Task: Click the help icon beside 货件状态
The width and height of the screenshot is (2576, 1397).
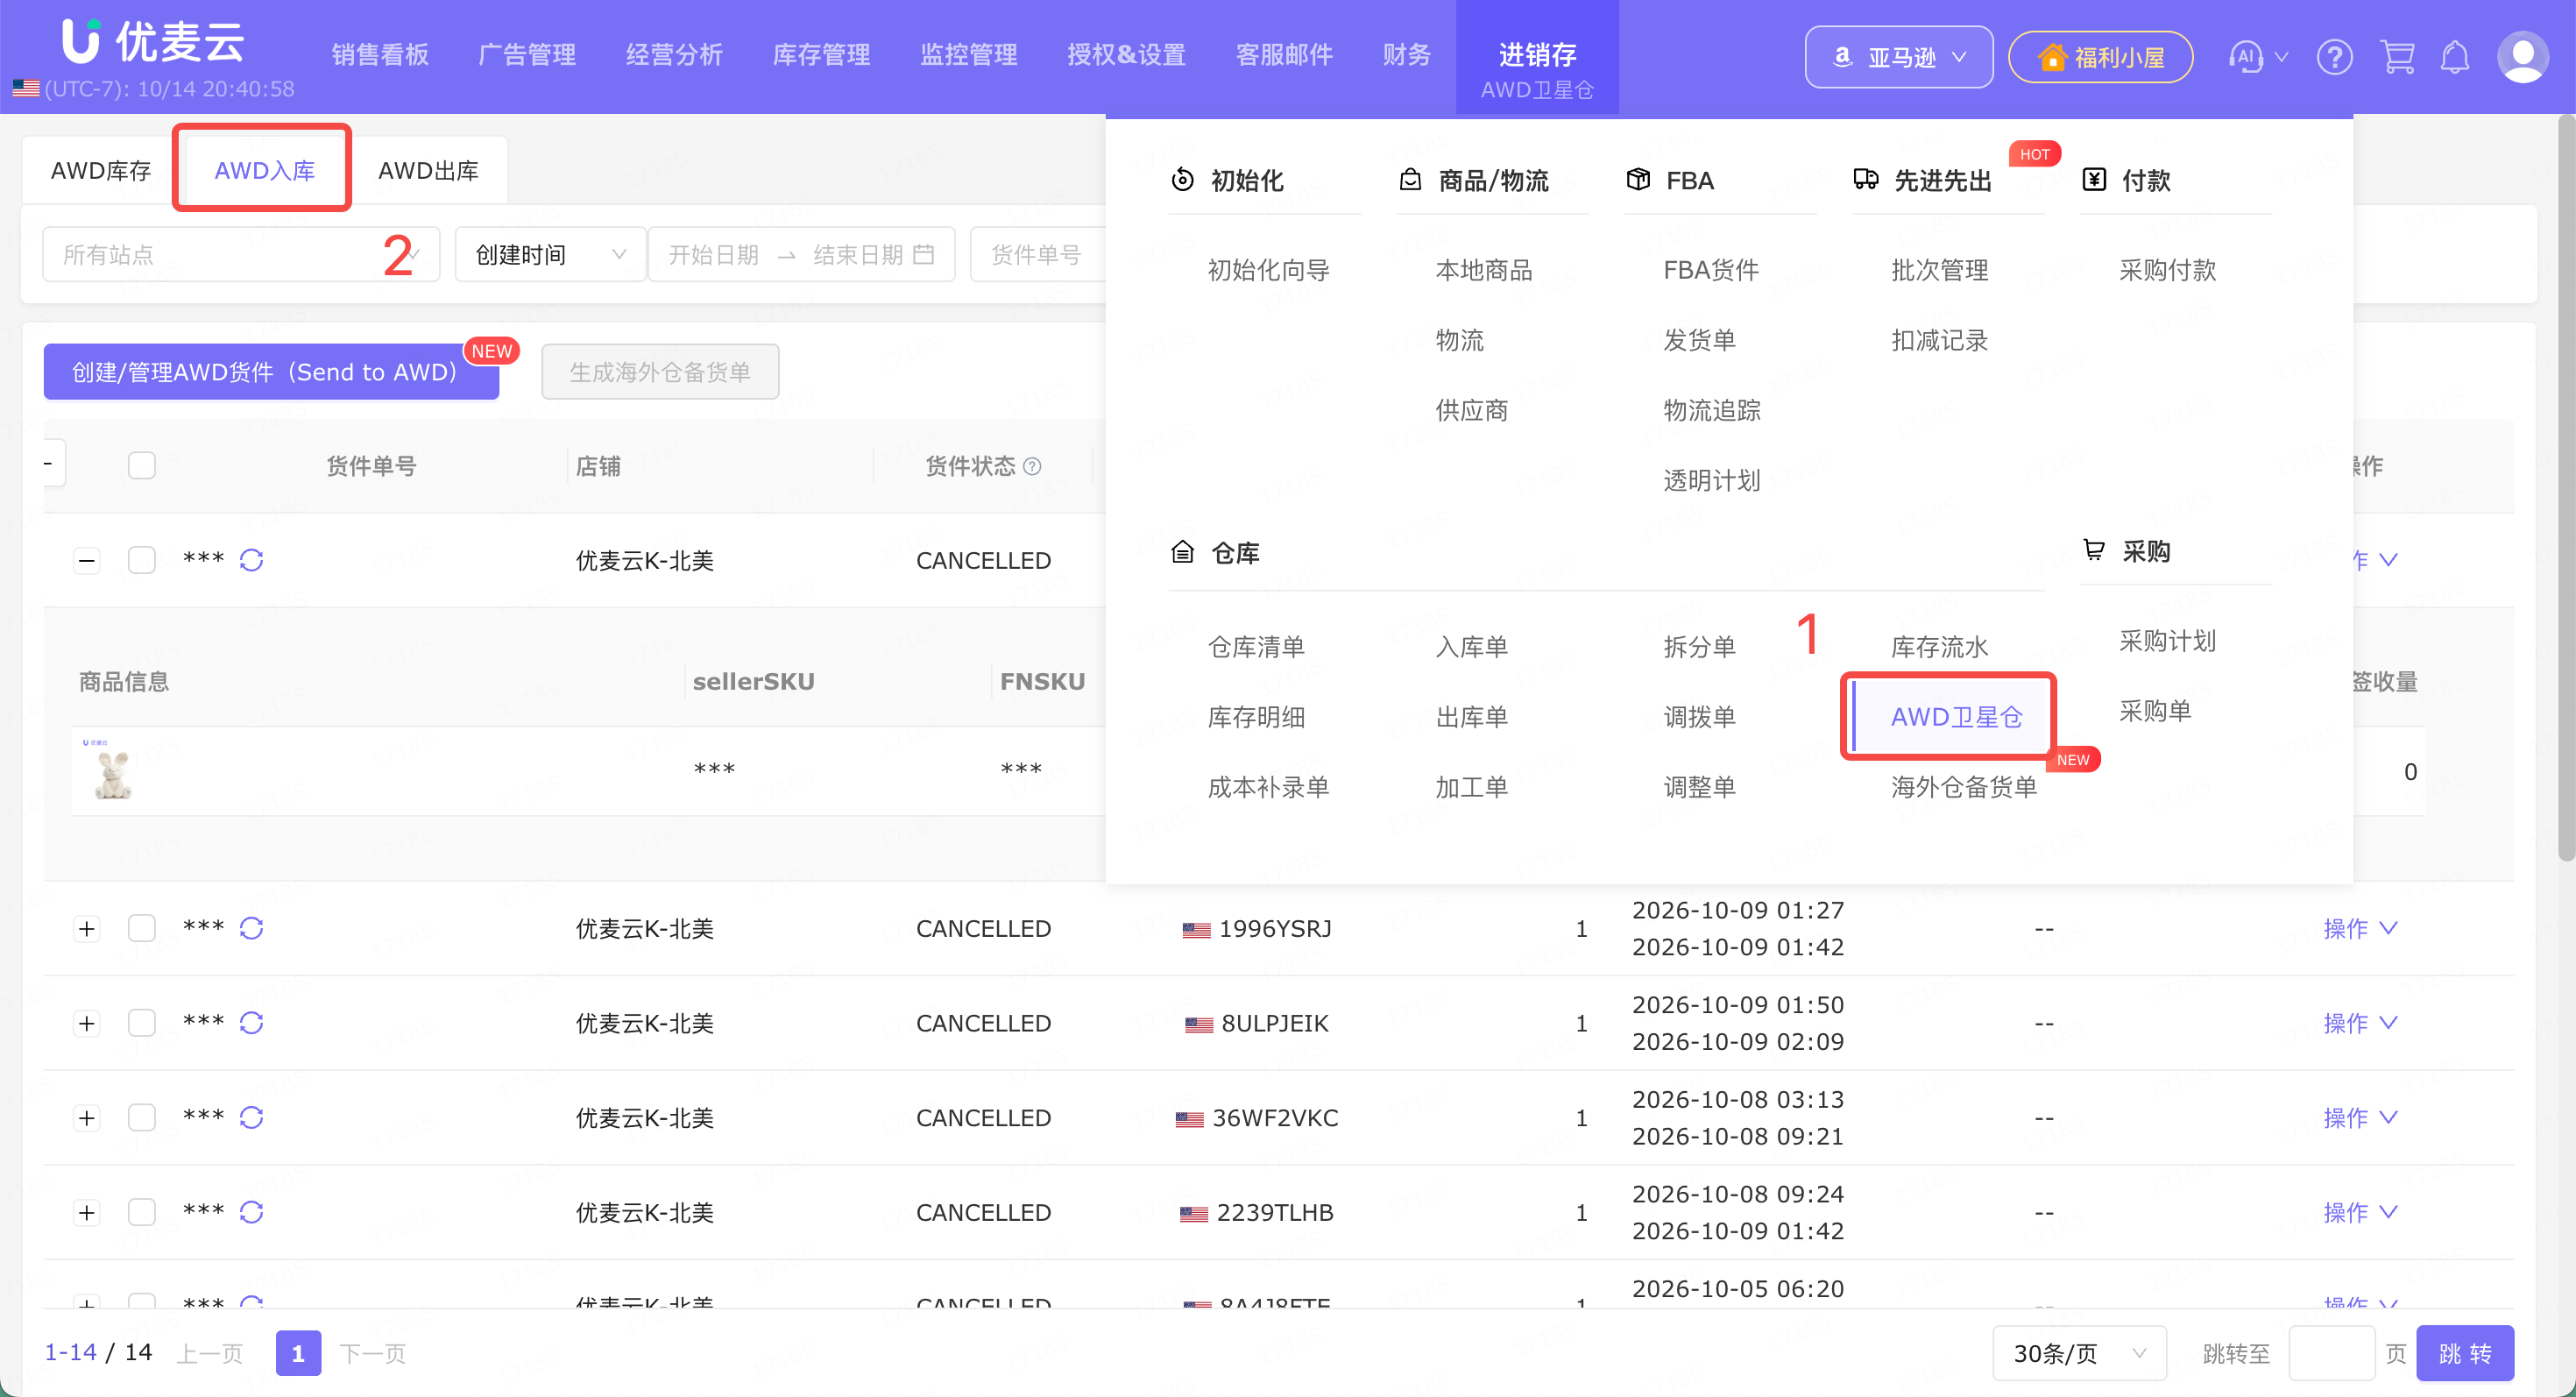Action: pos(1032,466)
